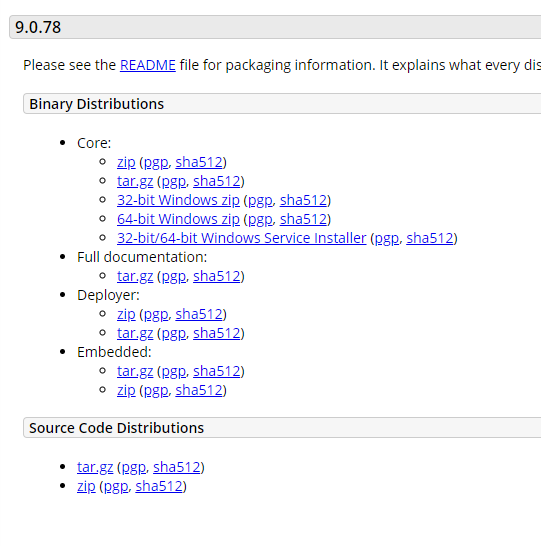Download Full documentation tar.gz

point(135,276)
